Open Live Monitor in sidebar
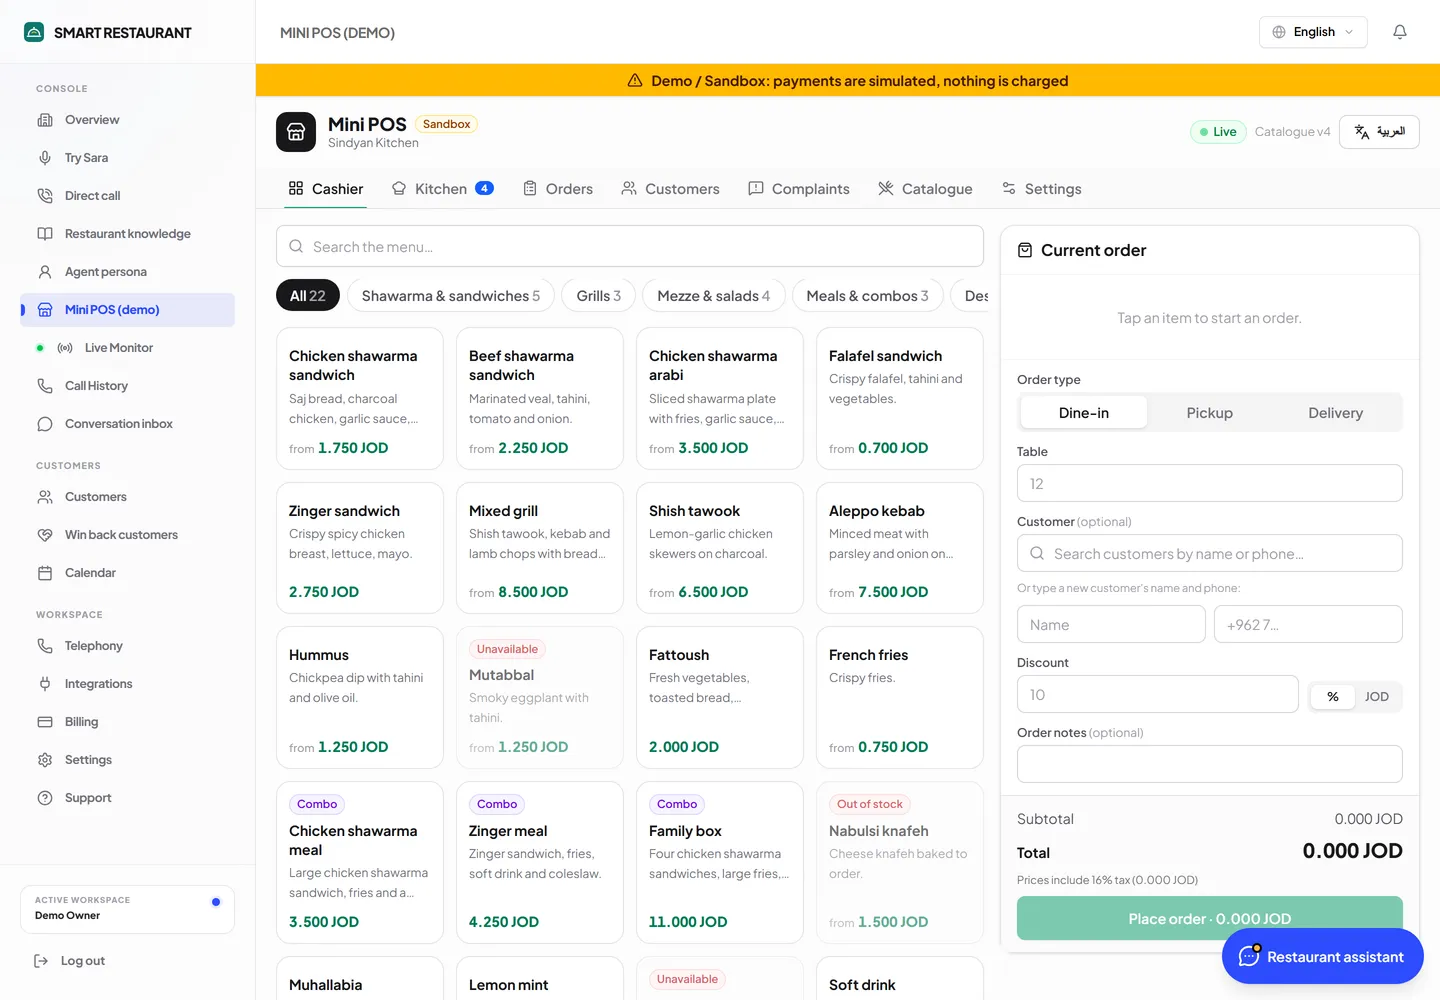This screenshot has height=1000, width=1440. (128, 348)
